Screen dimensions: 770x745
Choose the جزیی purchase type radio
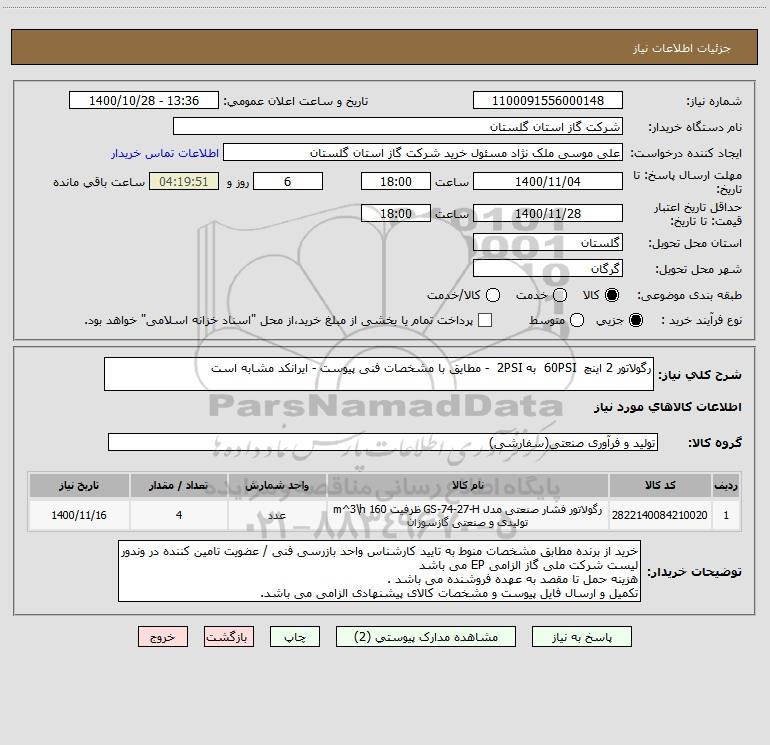(635, 320)
